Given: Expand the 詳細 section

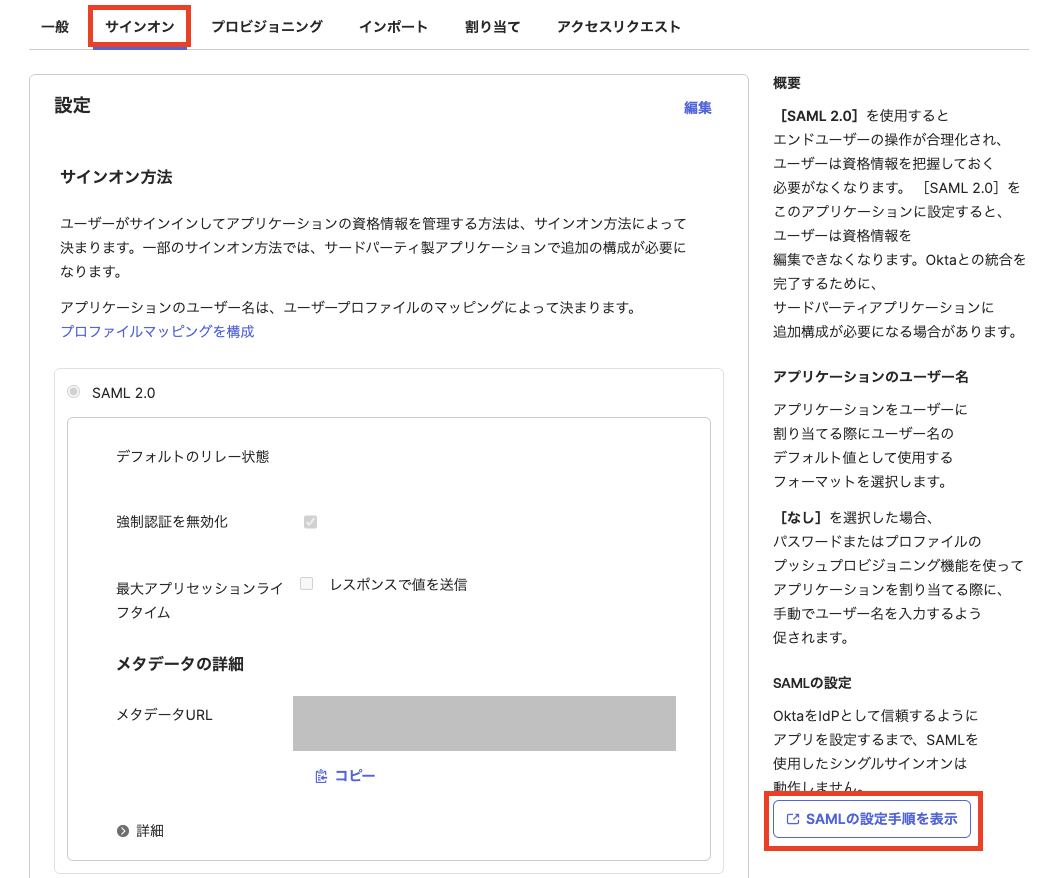Looking at the screenshot, I should [x=150, y=831].
